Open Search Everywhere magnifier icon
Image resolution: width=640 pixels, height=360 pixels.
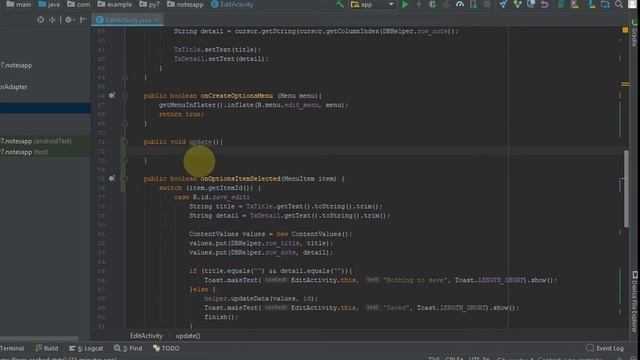point(619,4)
